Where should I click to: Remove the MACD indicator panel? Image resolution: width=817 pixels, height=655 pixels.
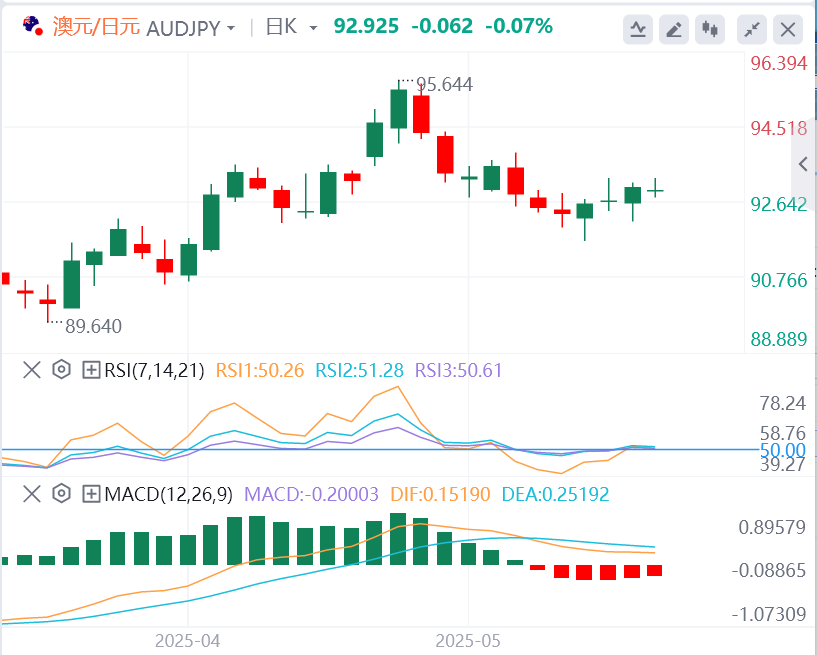point(31,493)
